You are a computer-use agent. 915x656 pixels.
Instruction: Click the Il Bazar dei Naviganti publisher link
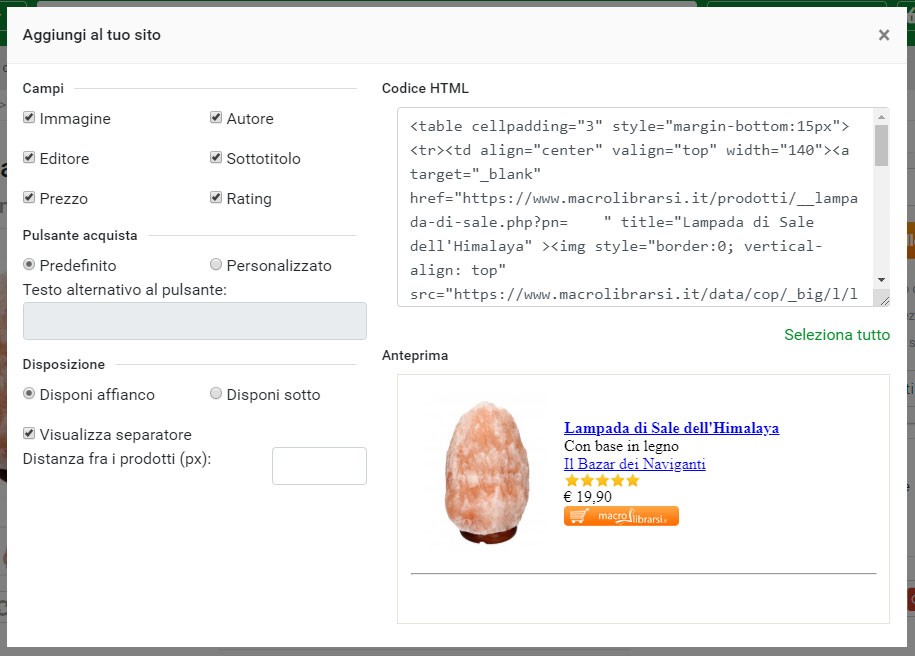(x=634, y=463)
